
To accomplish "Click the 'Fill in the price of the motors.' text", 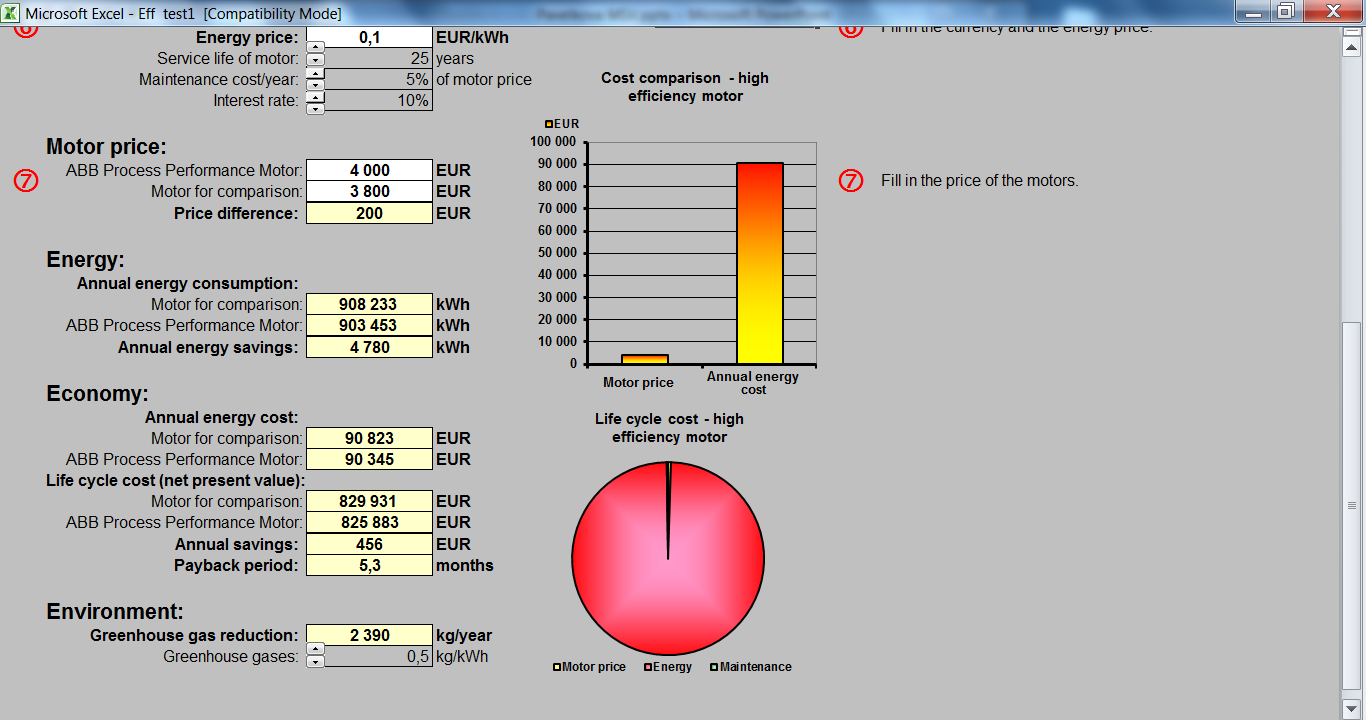I will click(x=980, y=181).
